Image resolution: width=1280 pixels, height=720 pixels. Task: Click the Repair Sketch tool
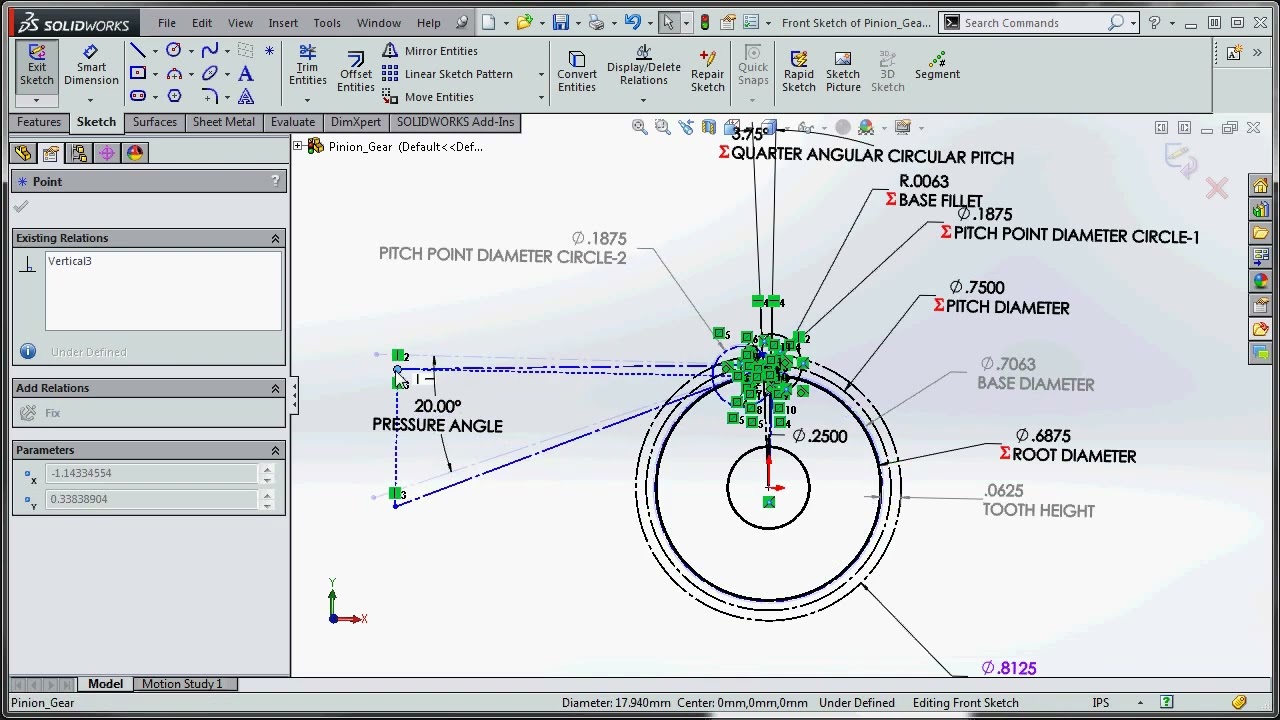[707, 70]
